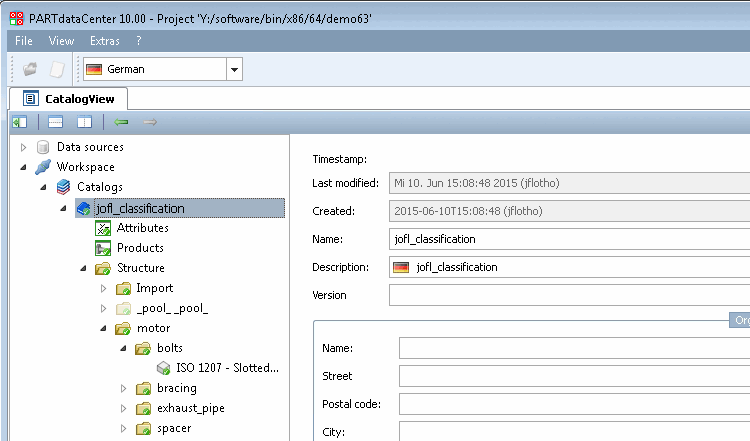The height and width of the screenshot is (441, 750).
Task: Expand the Data sources tree node
Action: [x=24, y=147]
